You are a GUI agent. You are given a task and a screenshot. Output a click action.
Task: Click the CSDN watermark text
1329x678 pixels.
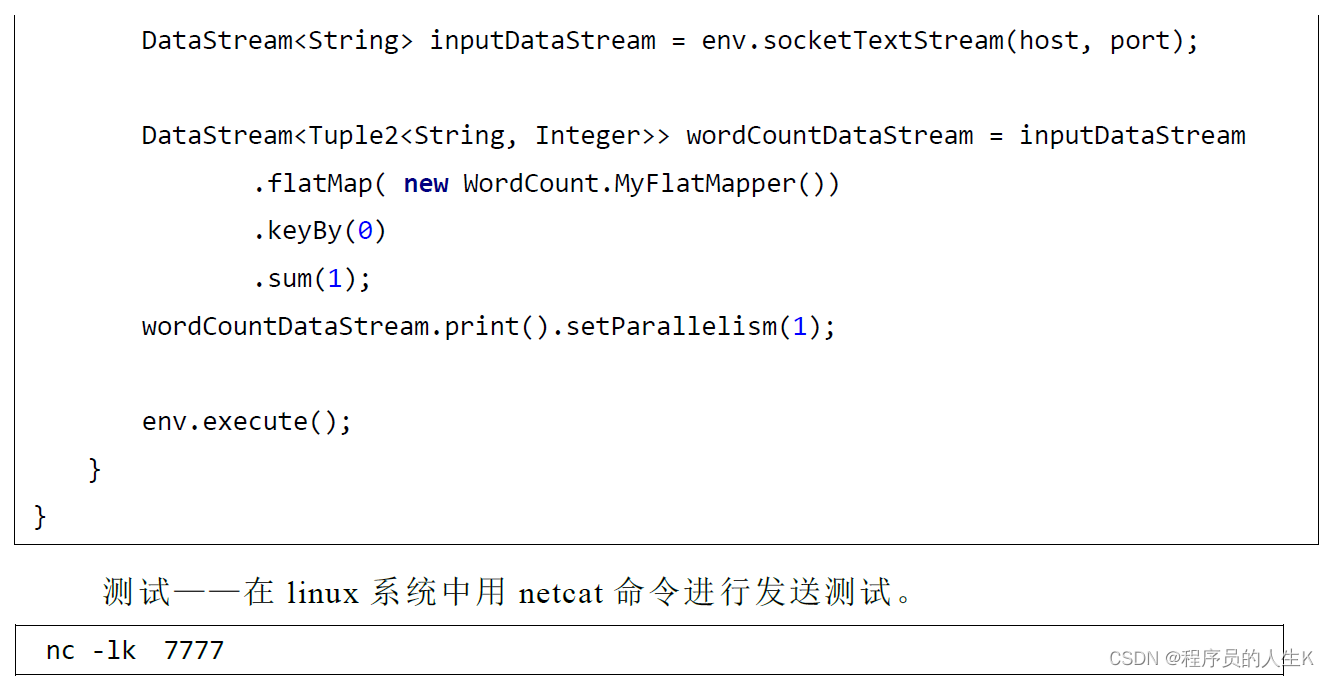(x=1211, y=658)
